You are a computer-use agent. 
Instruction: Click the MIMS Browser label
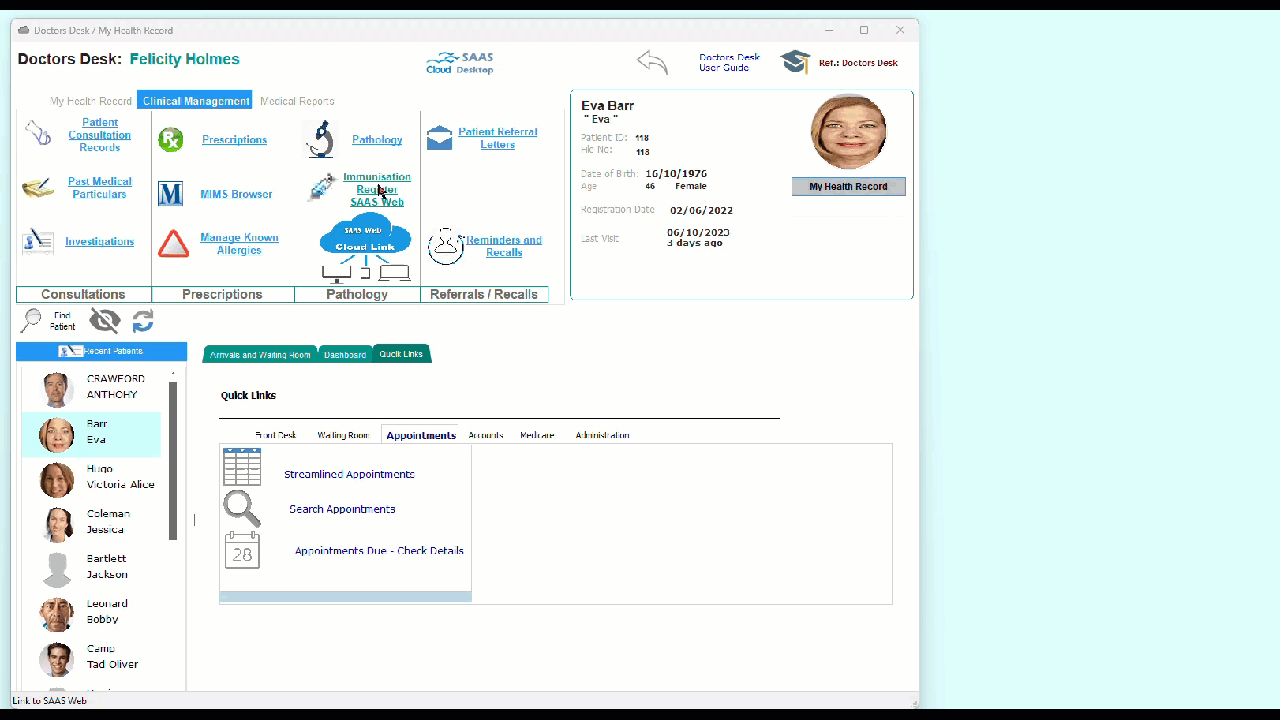tap(236, 194)
